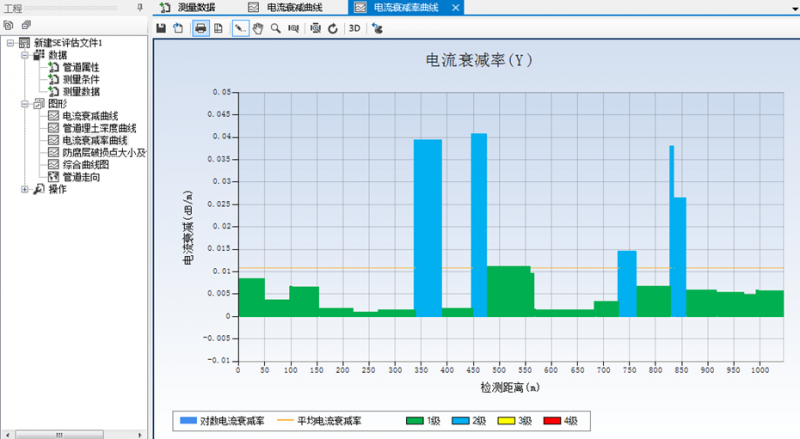
Task: Click the refresh rotate icon
Action: pyautogui.click(x=333, y=28)
